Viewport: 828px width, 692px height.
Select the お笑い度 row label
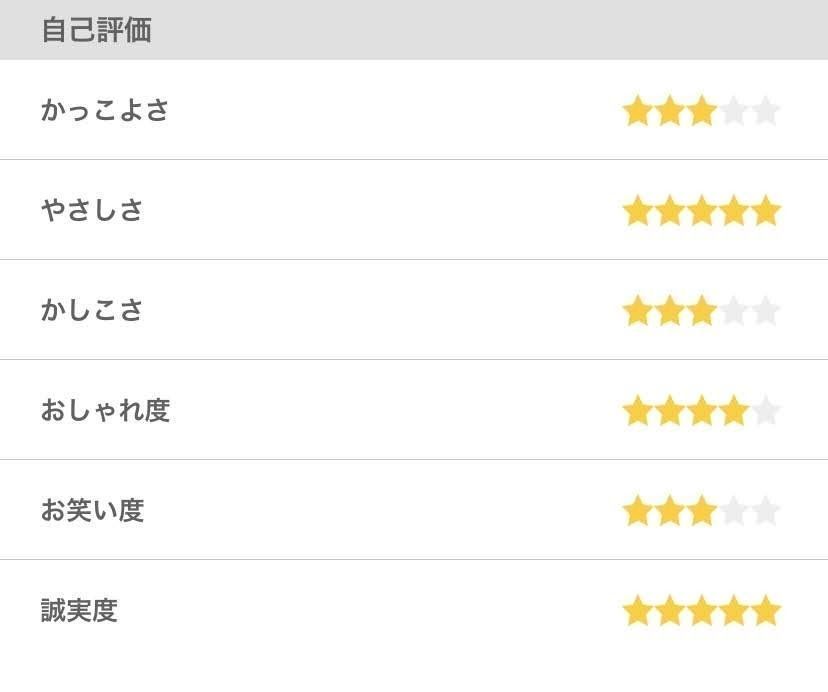tap(92, 511)
